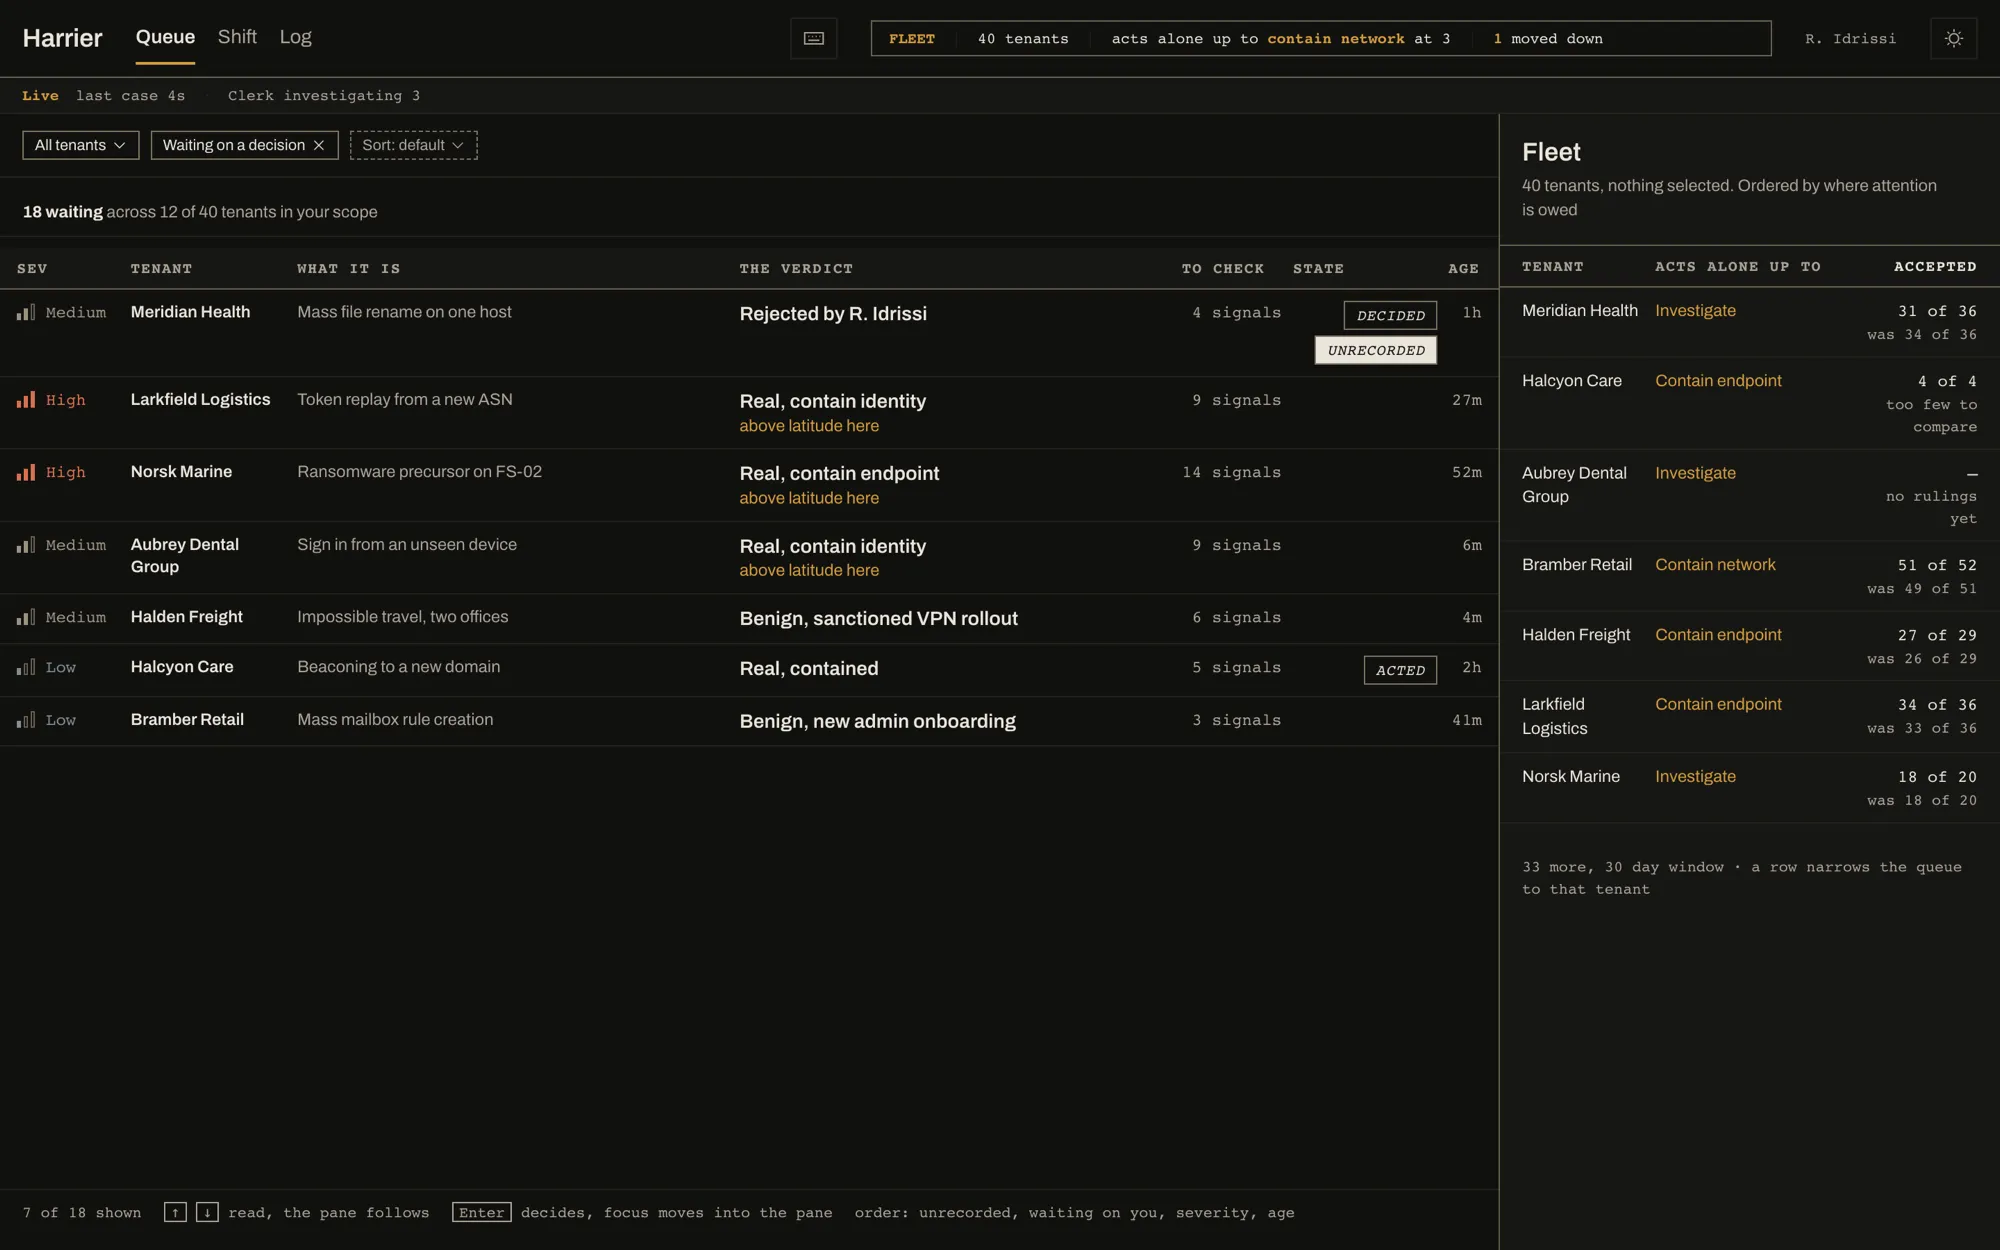2000x1250 pixels.
Task: Click the Harrier logo
Action: 62,38
